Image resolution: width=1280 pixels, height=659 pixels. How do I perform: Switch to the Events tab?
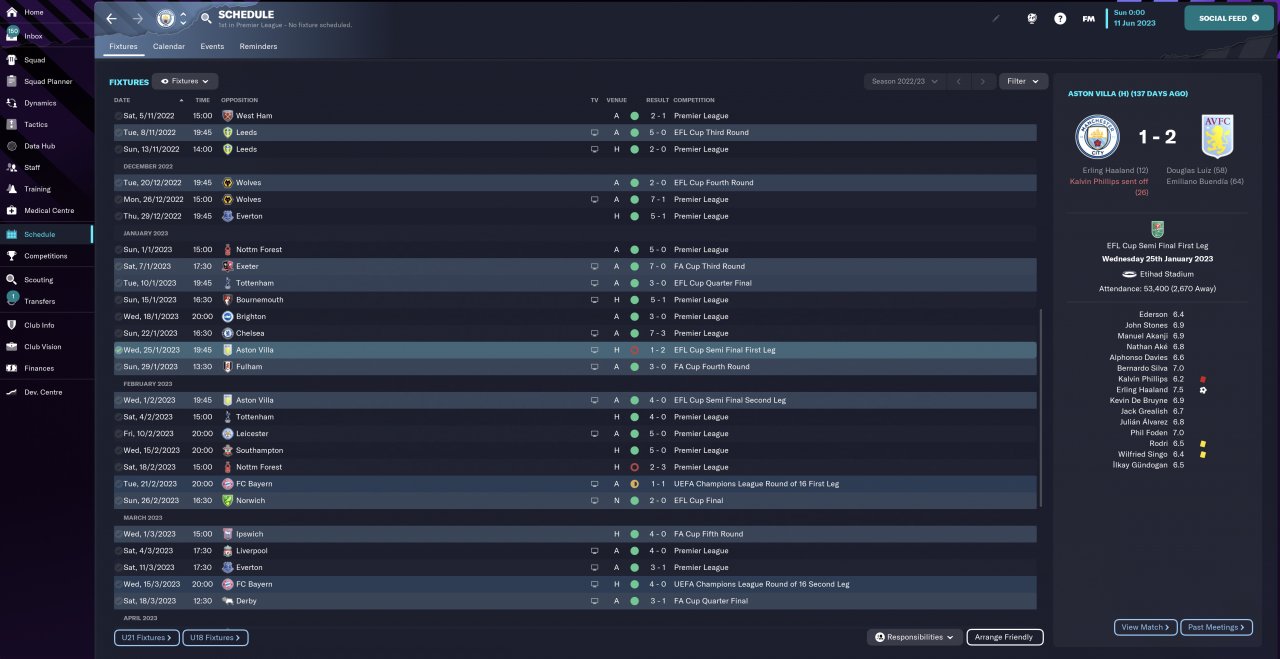point(212,46)
